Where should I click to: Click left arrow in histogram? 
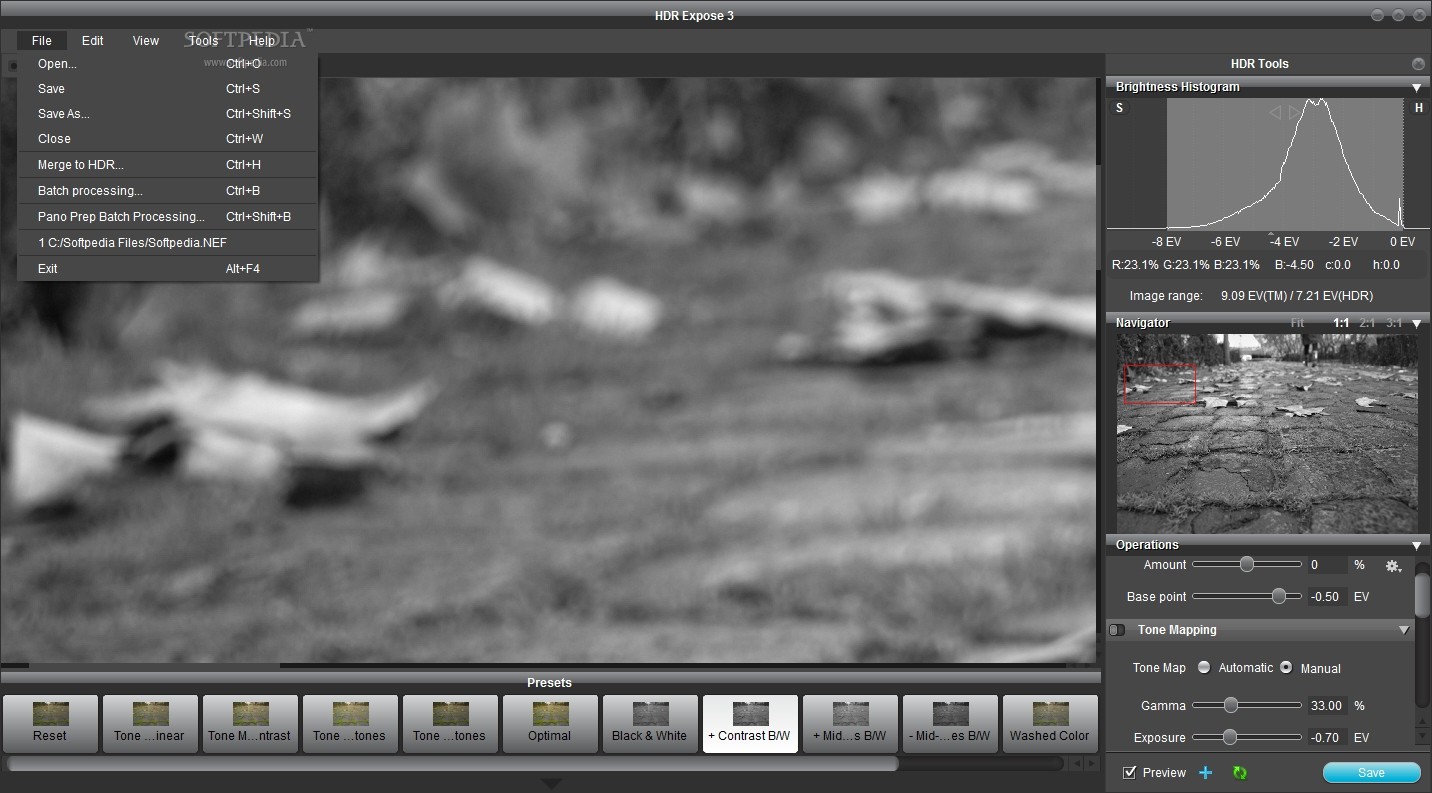tap(1274, 113)
